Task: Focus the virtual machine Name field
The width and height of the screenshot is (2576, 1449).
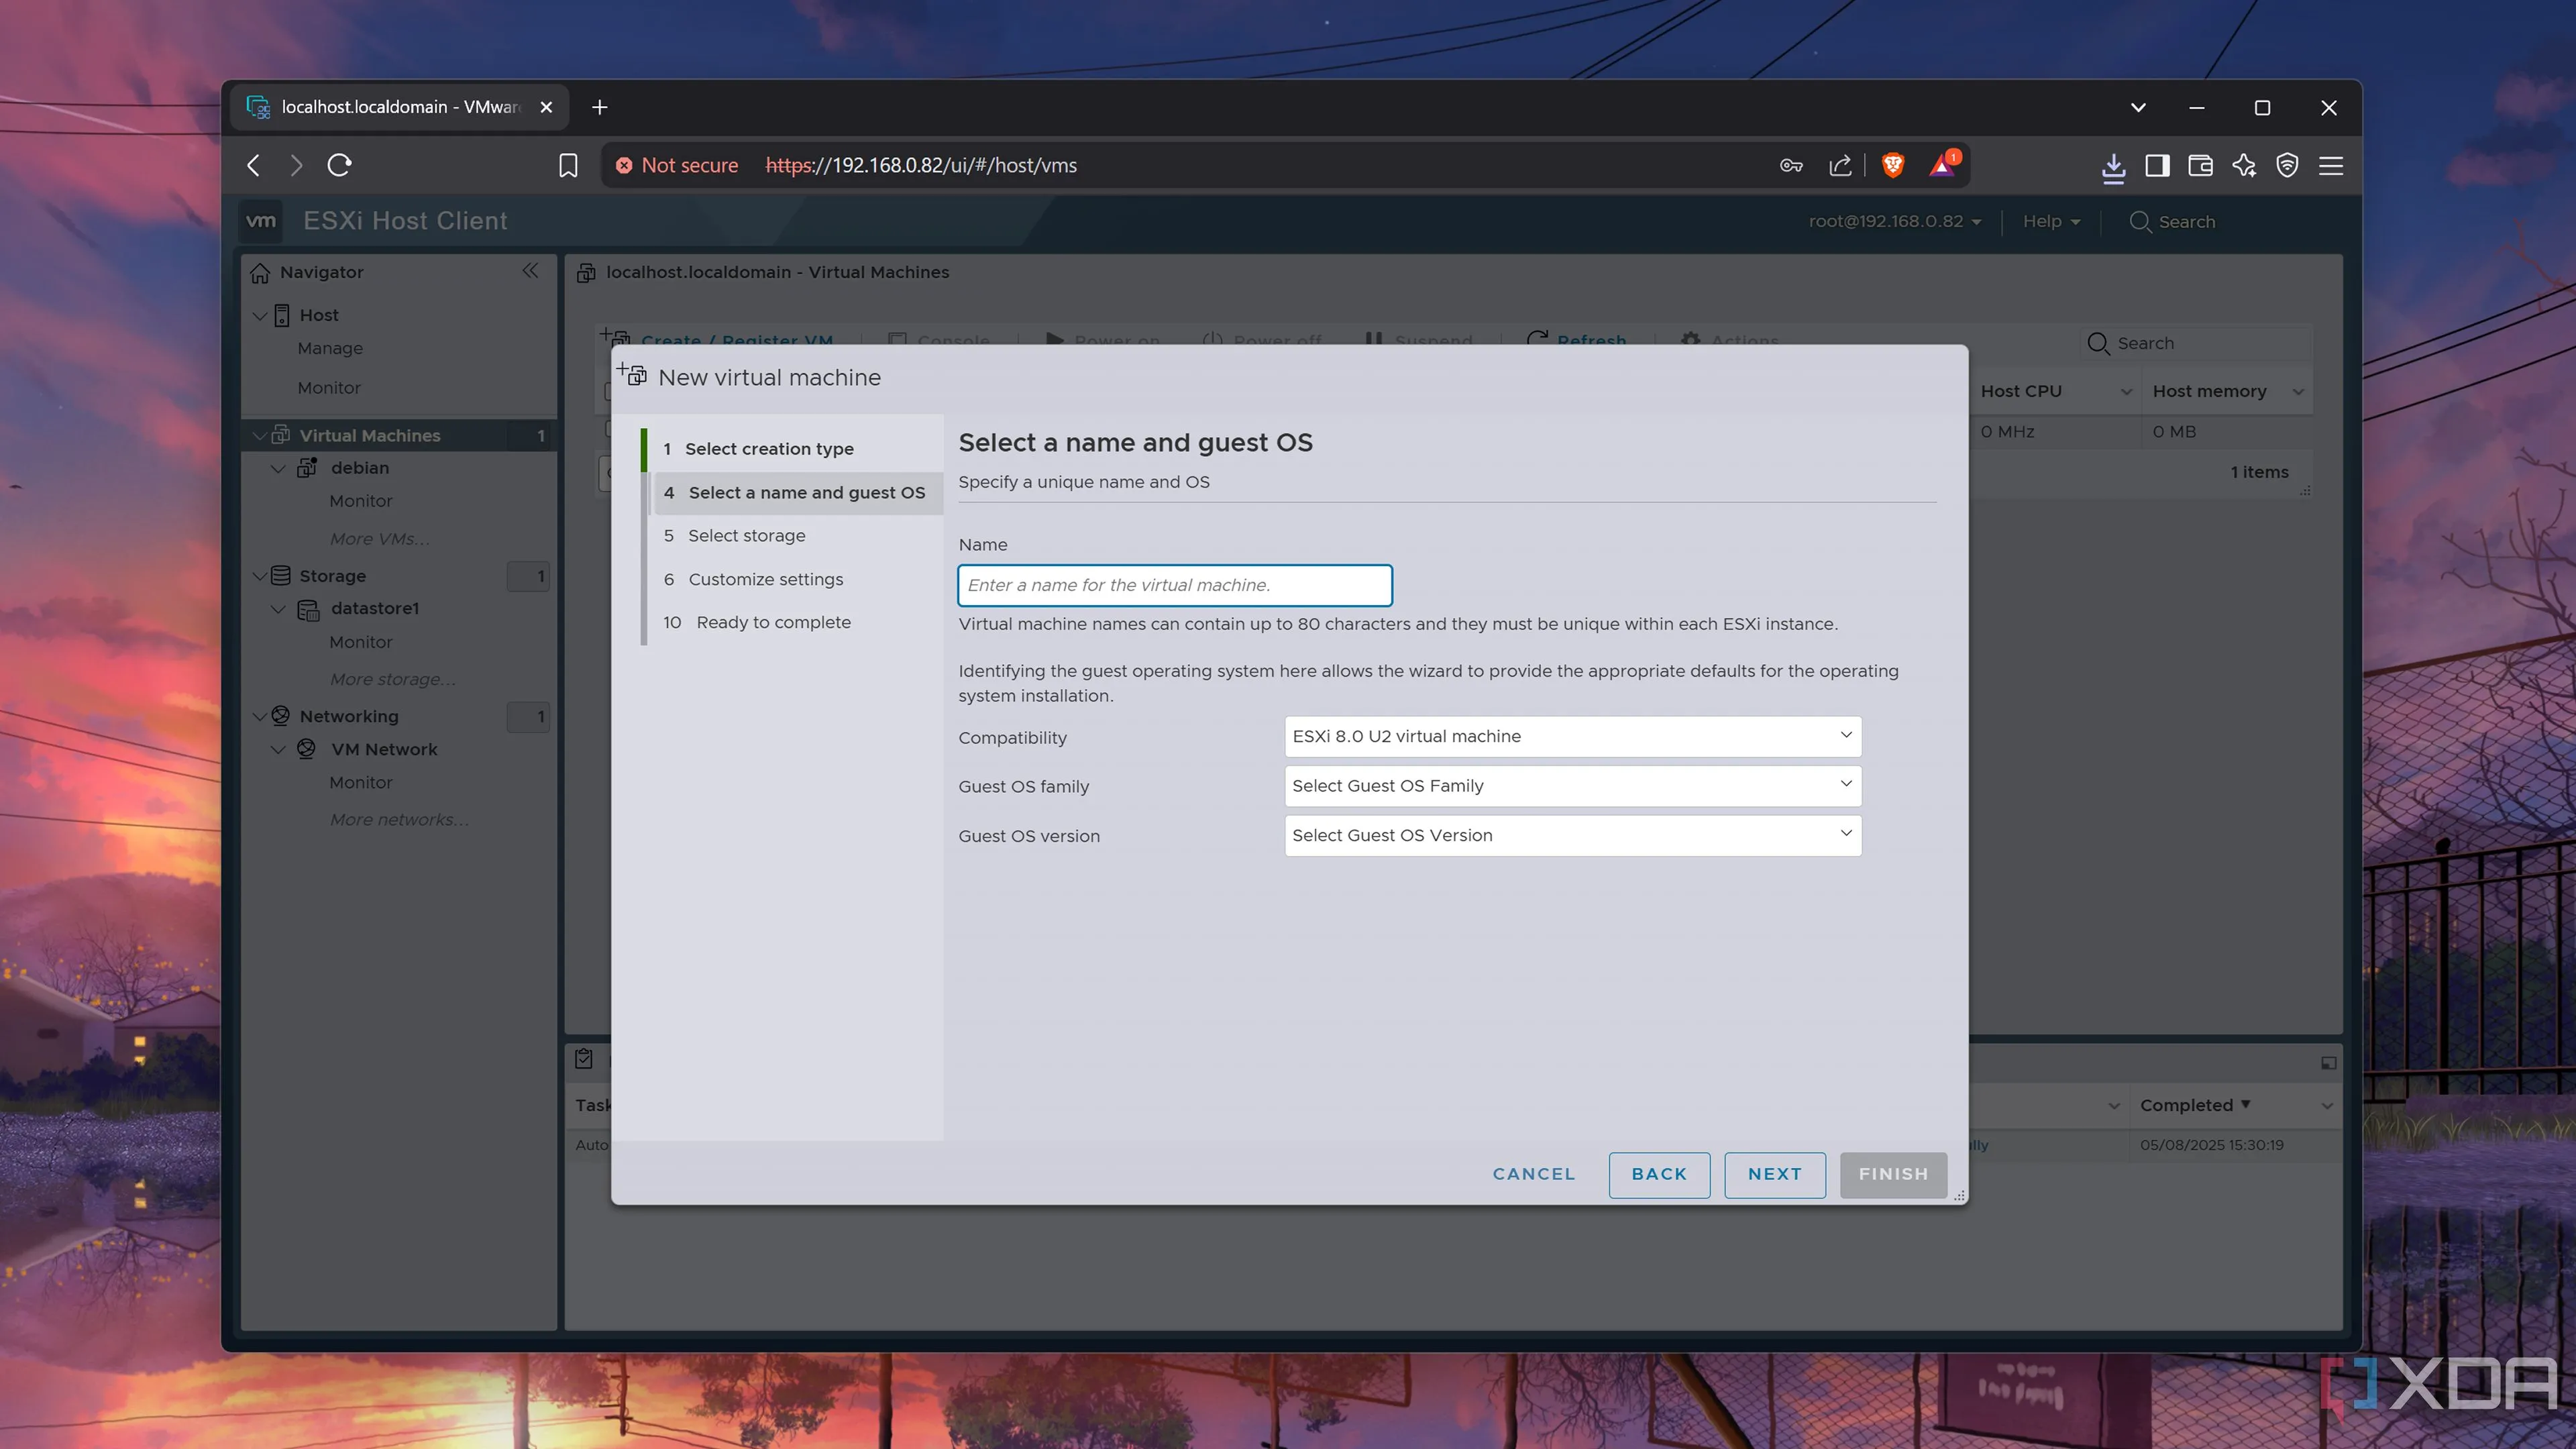Action: click(1174, 585)
